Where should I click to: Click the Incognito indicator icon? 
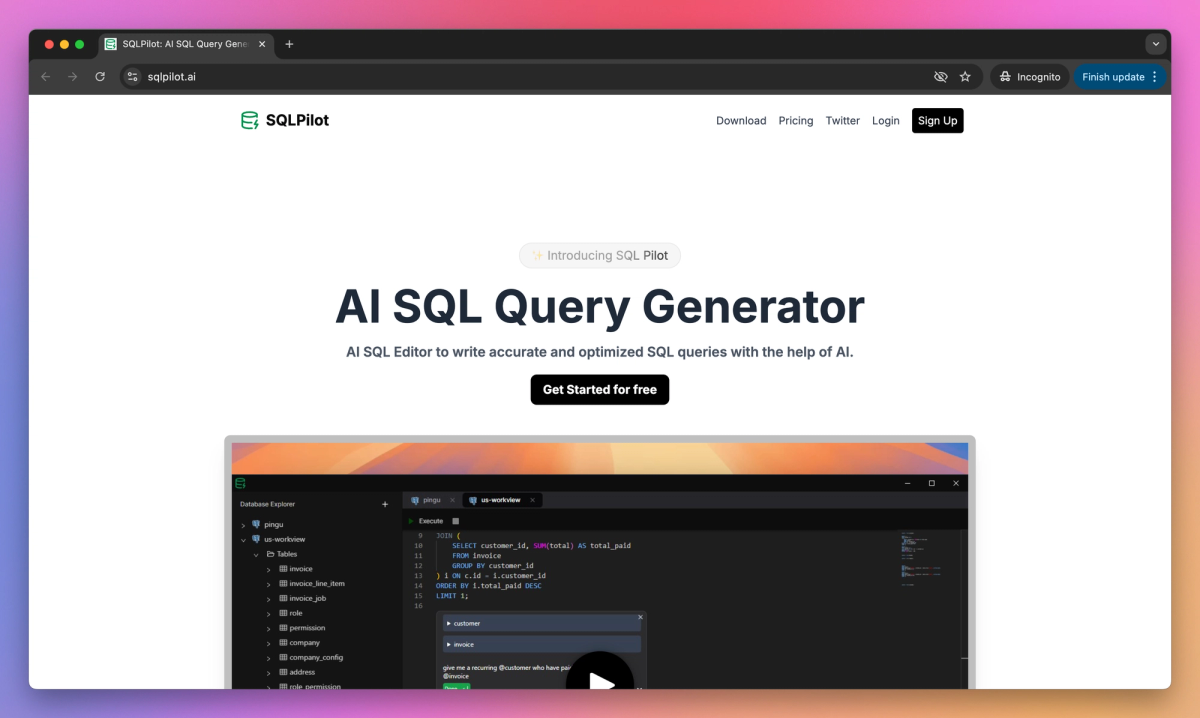point(1003,77)
